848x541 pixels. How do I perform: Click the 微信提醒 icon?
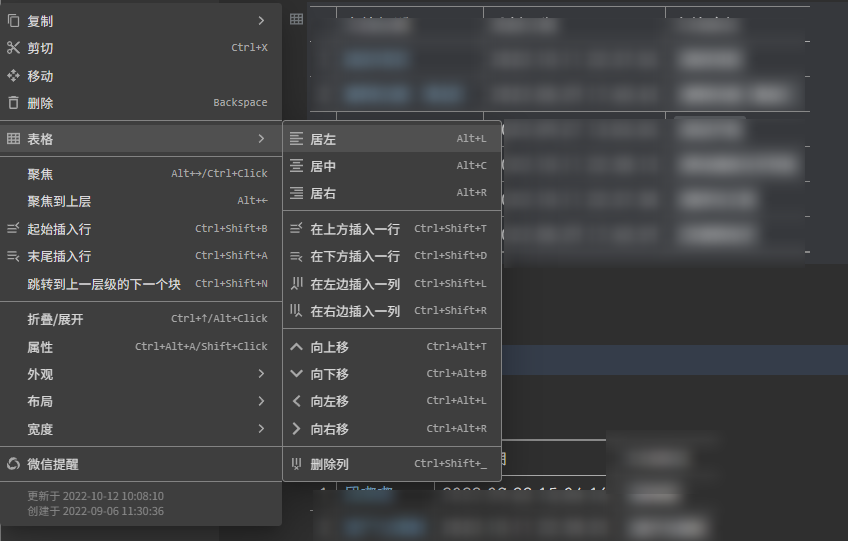click(x=14, y=464)
